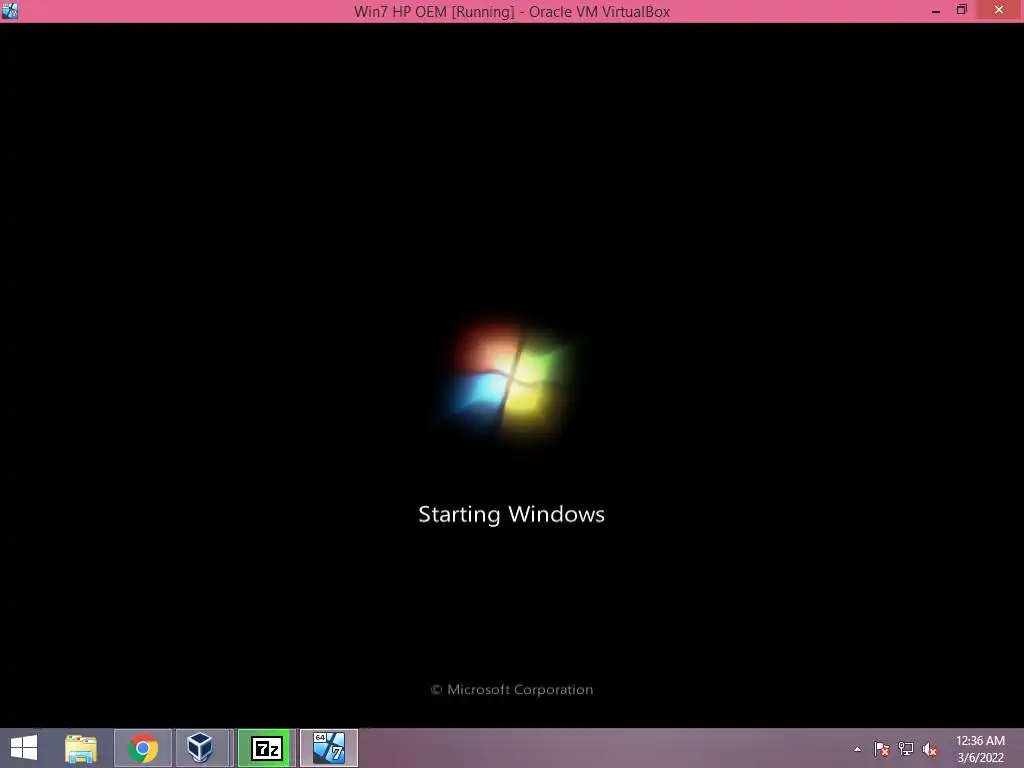
Task: Minimize the VirtualBox VM window
Action: click(x=936, y=11)
